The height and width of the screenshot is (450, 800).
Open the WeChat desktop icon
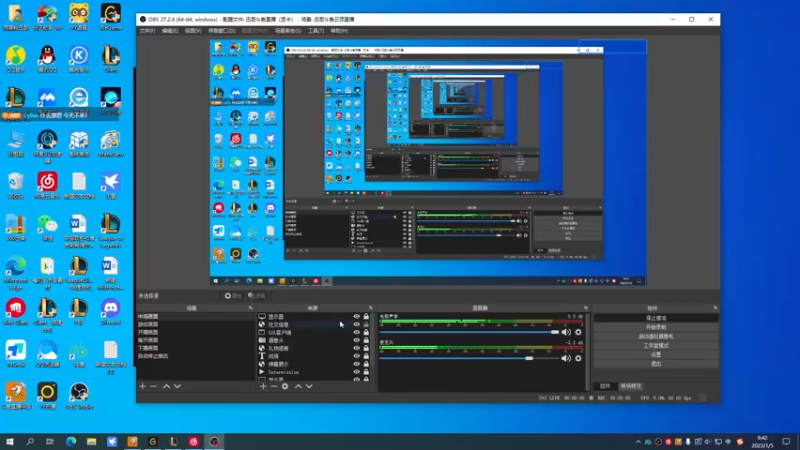(47, 228)
